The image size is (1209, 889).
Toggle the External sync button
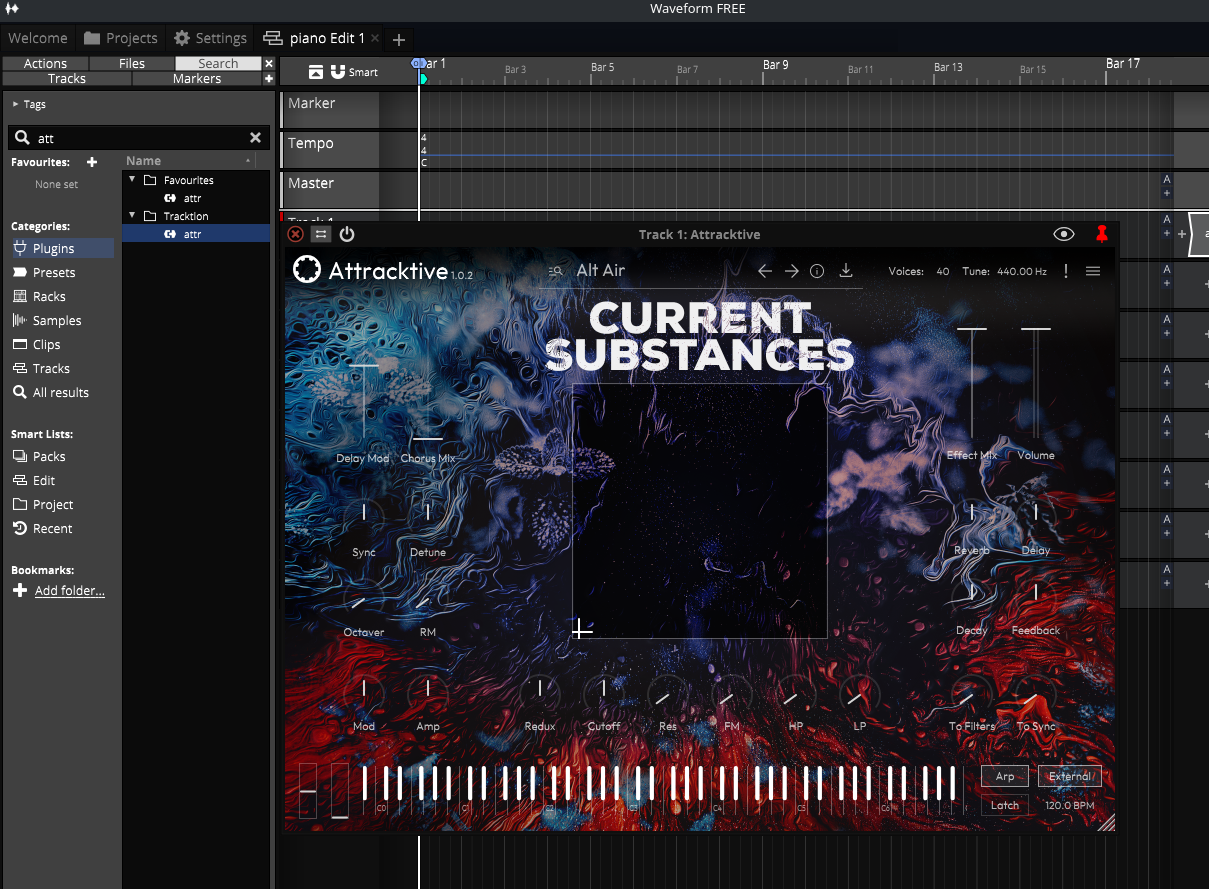coord(1070,776)
